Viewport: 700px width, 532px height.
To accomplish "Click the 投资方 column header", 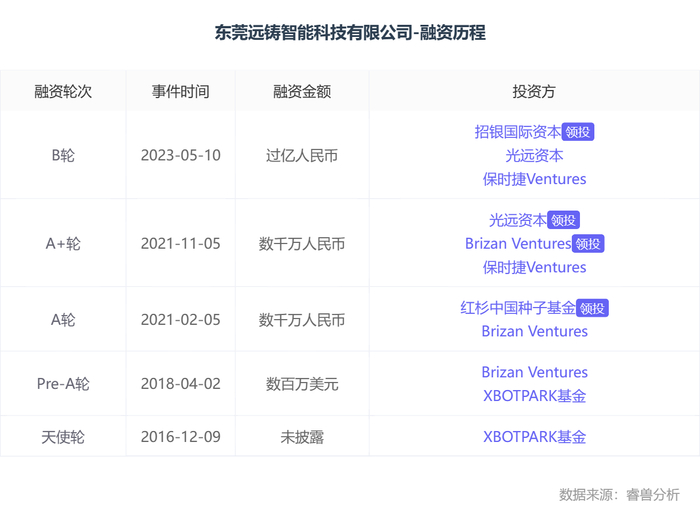I will pyautogui.click(x=534, y=91).
